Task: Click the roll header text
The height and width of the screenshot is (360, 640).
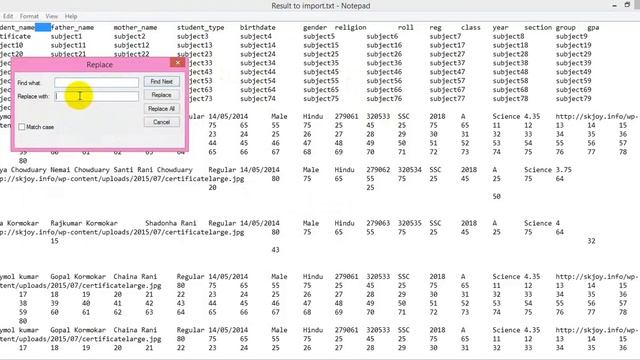Action: pyautogui.click(x=406, y=27)
